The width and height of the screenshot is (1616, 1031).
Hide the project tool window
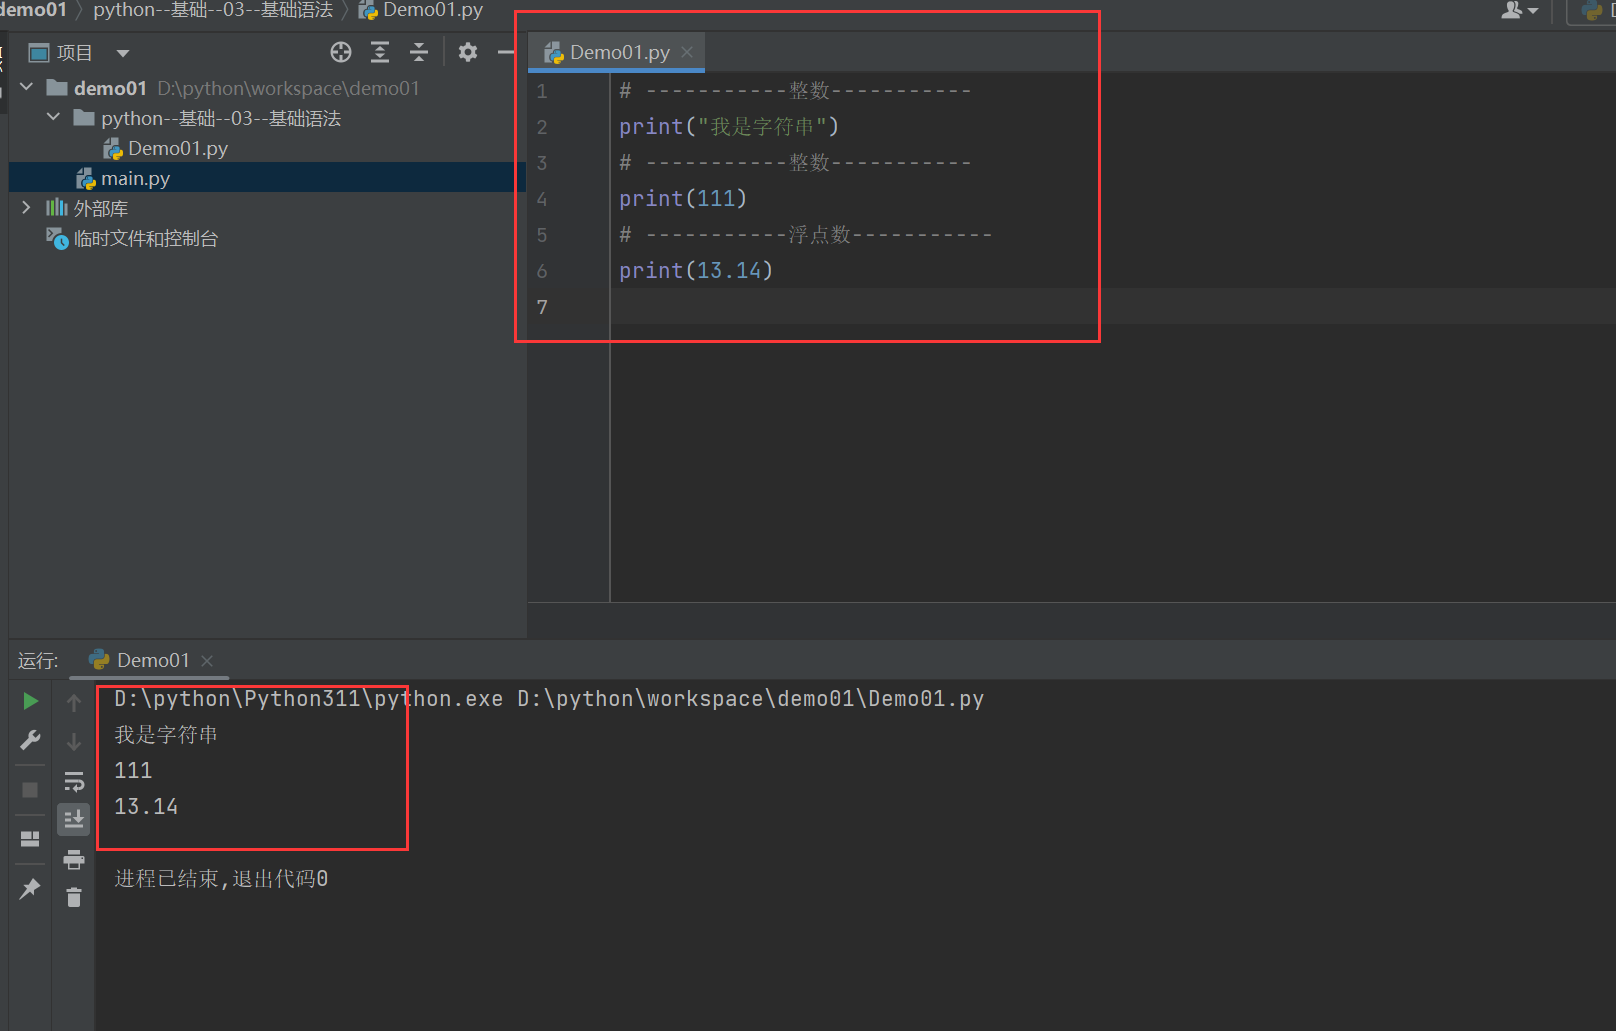tap(506, 52)
